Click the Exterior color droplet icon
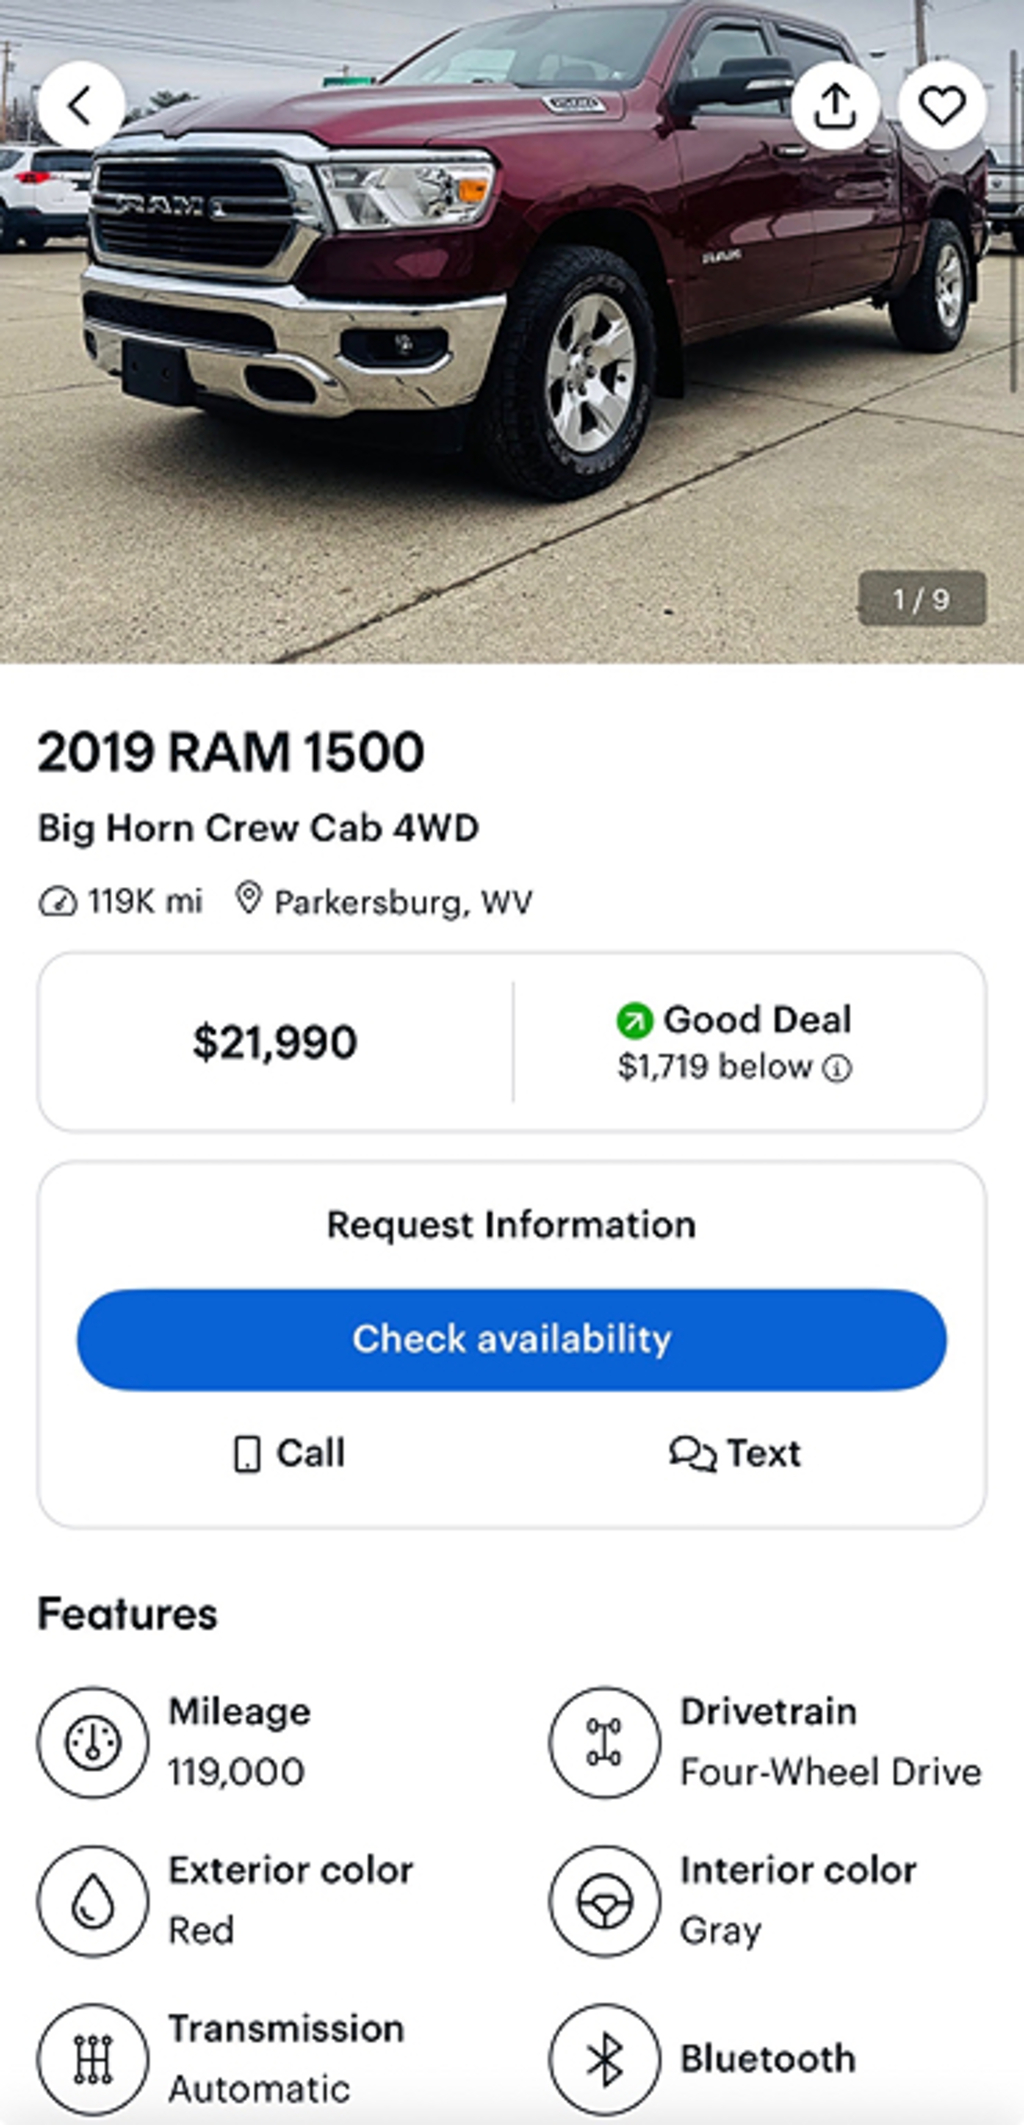Viewport: 1024px width, 2125px height. pyautogui.click(x=93, y=1900)
